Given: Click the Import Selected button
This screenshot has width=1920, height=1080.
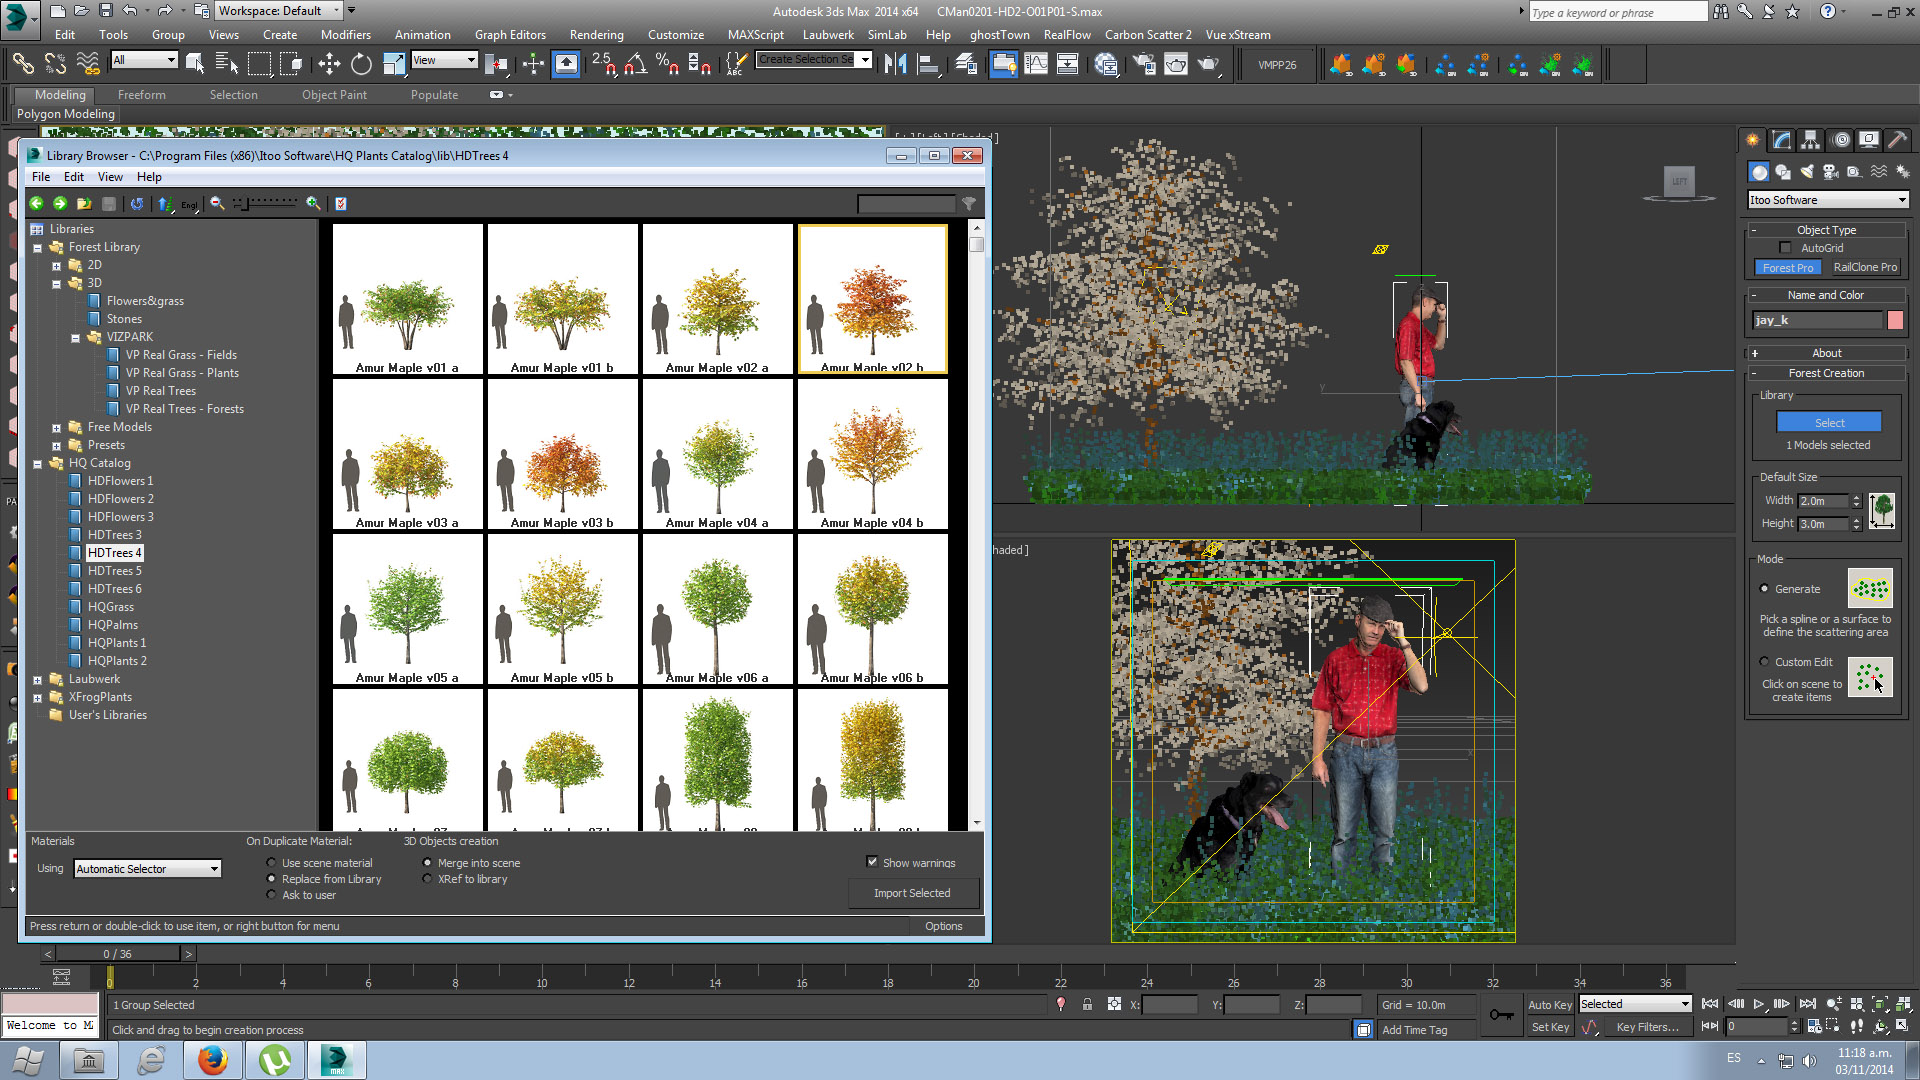Looking at the screenshot, I should click(912, 893).
